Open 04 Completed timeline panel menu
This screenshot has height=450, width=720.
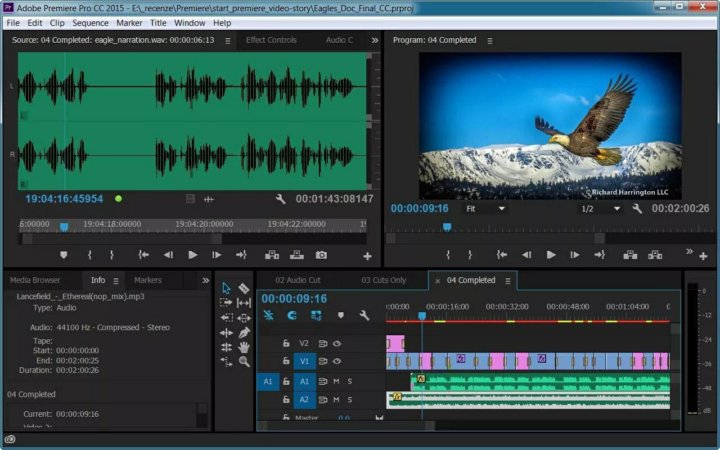tap(508, 281)
